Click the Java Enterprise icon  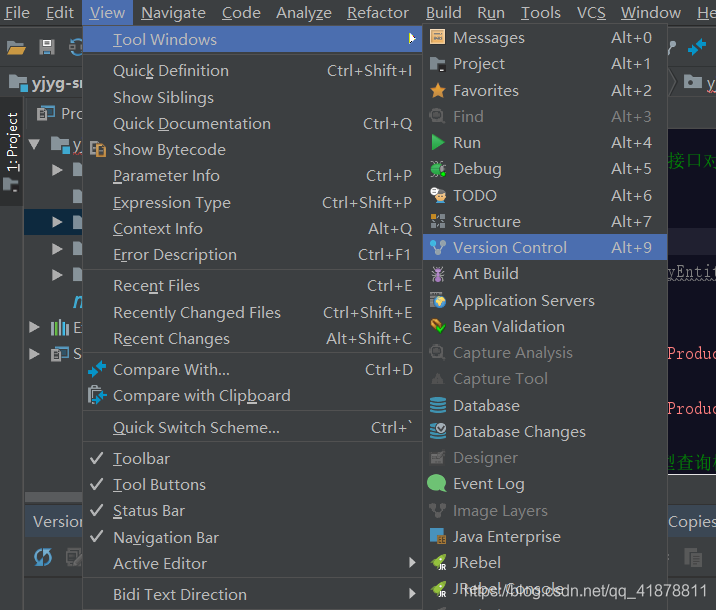(x=437, y=536)
